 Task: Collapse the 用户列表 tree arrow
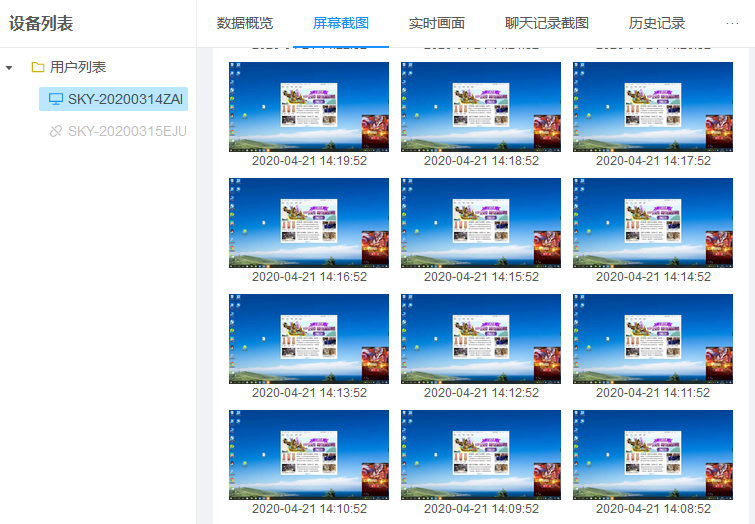(x=9, y=68)
